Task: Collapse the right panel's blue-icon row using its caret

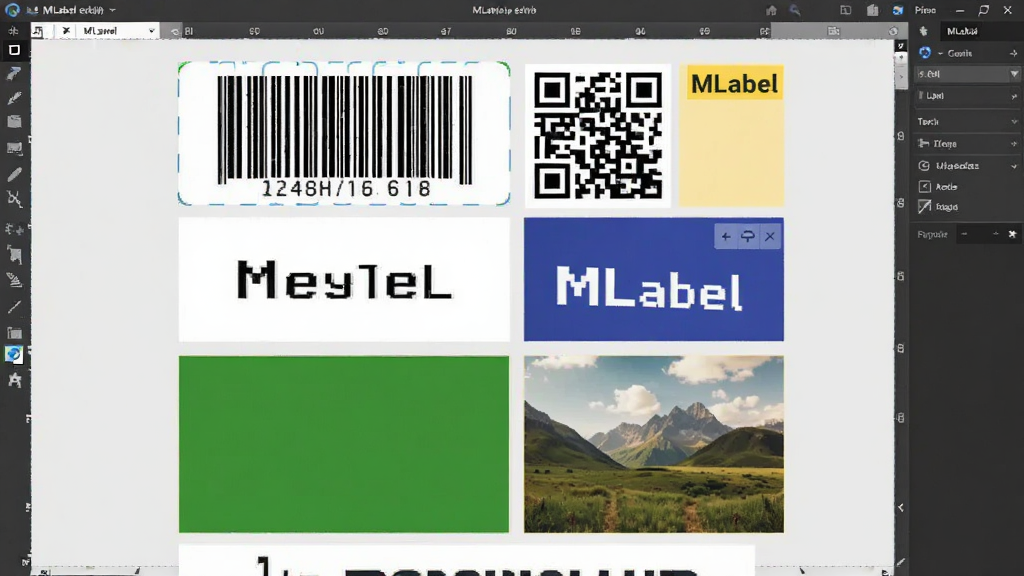Action: 940,54
